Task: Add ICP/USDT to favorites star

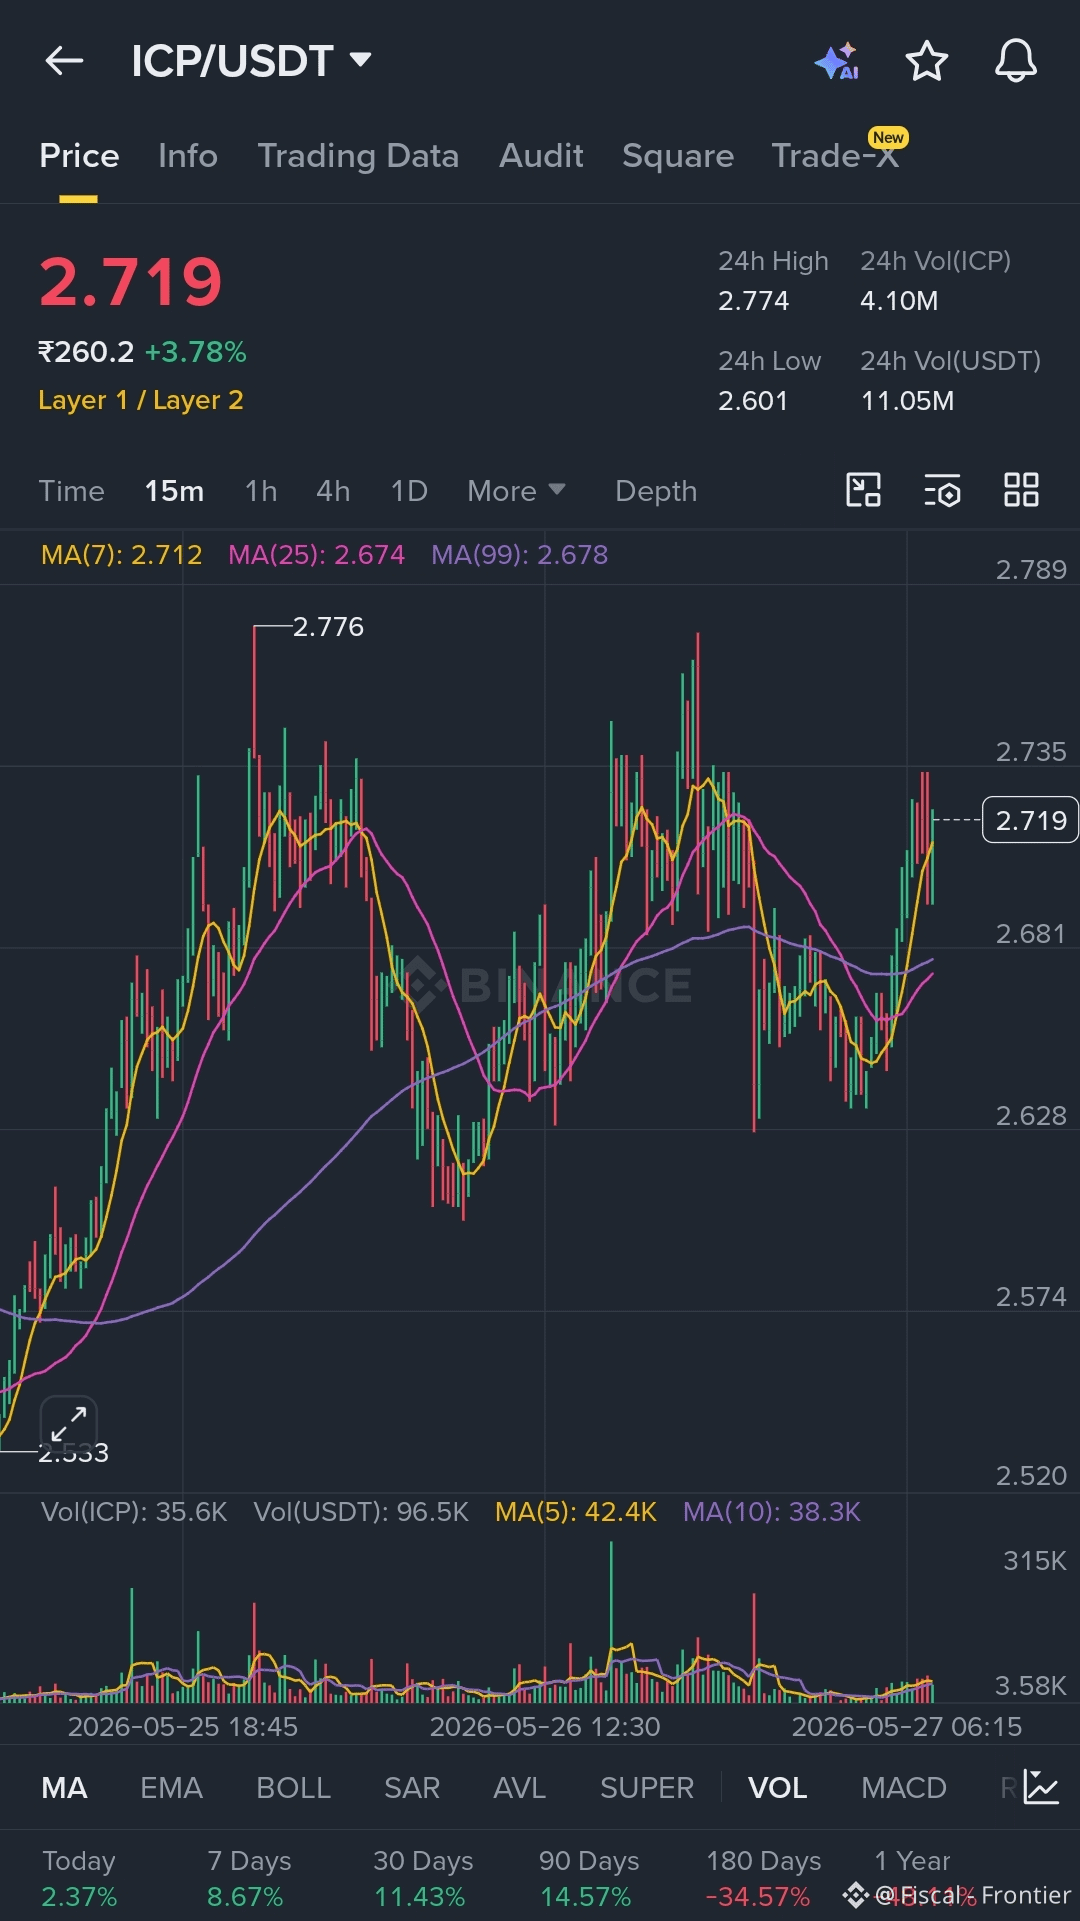Action: point(926,61)
